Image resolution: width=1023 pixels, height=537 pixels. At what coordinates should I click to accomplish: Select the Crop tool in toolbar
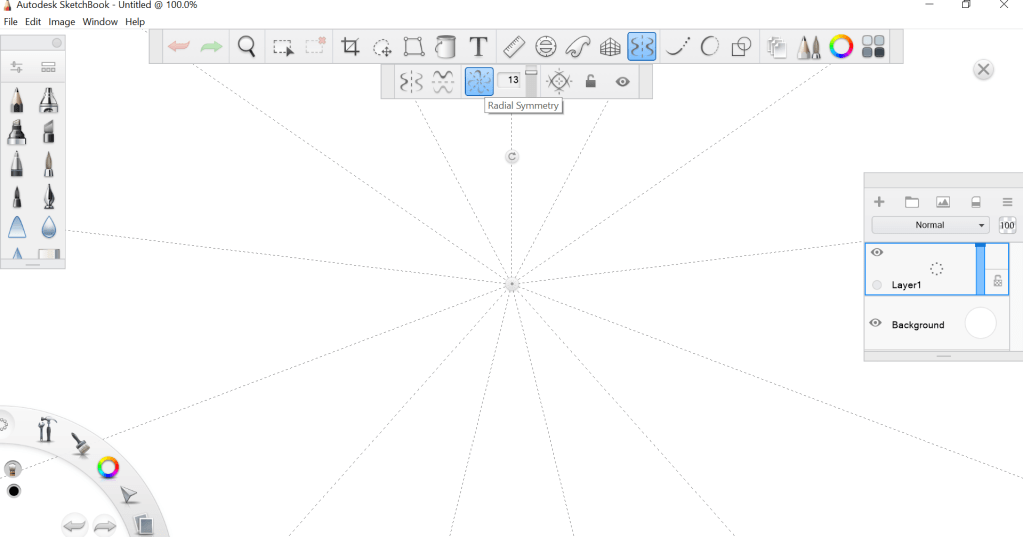350,47
